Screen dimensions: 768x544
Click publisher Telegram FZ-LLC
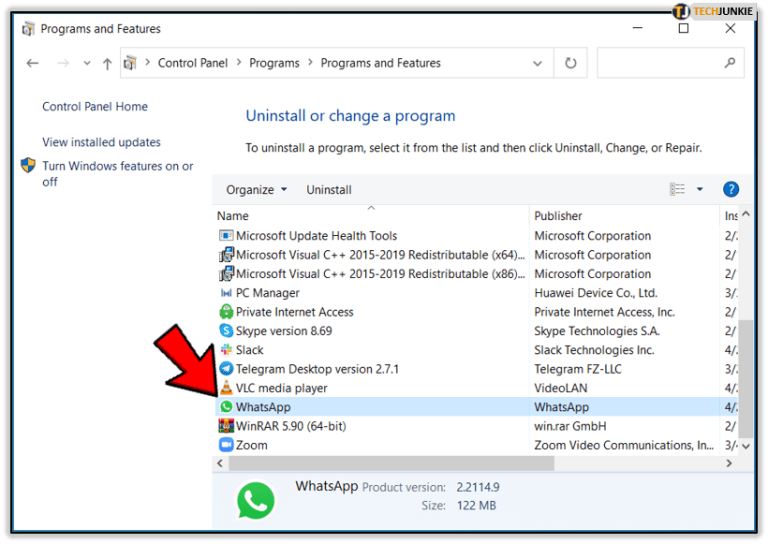click(x=578, y=369)
